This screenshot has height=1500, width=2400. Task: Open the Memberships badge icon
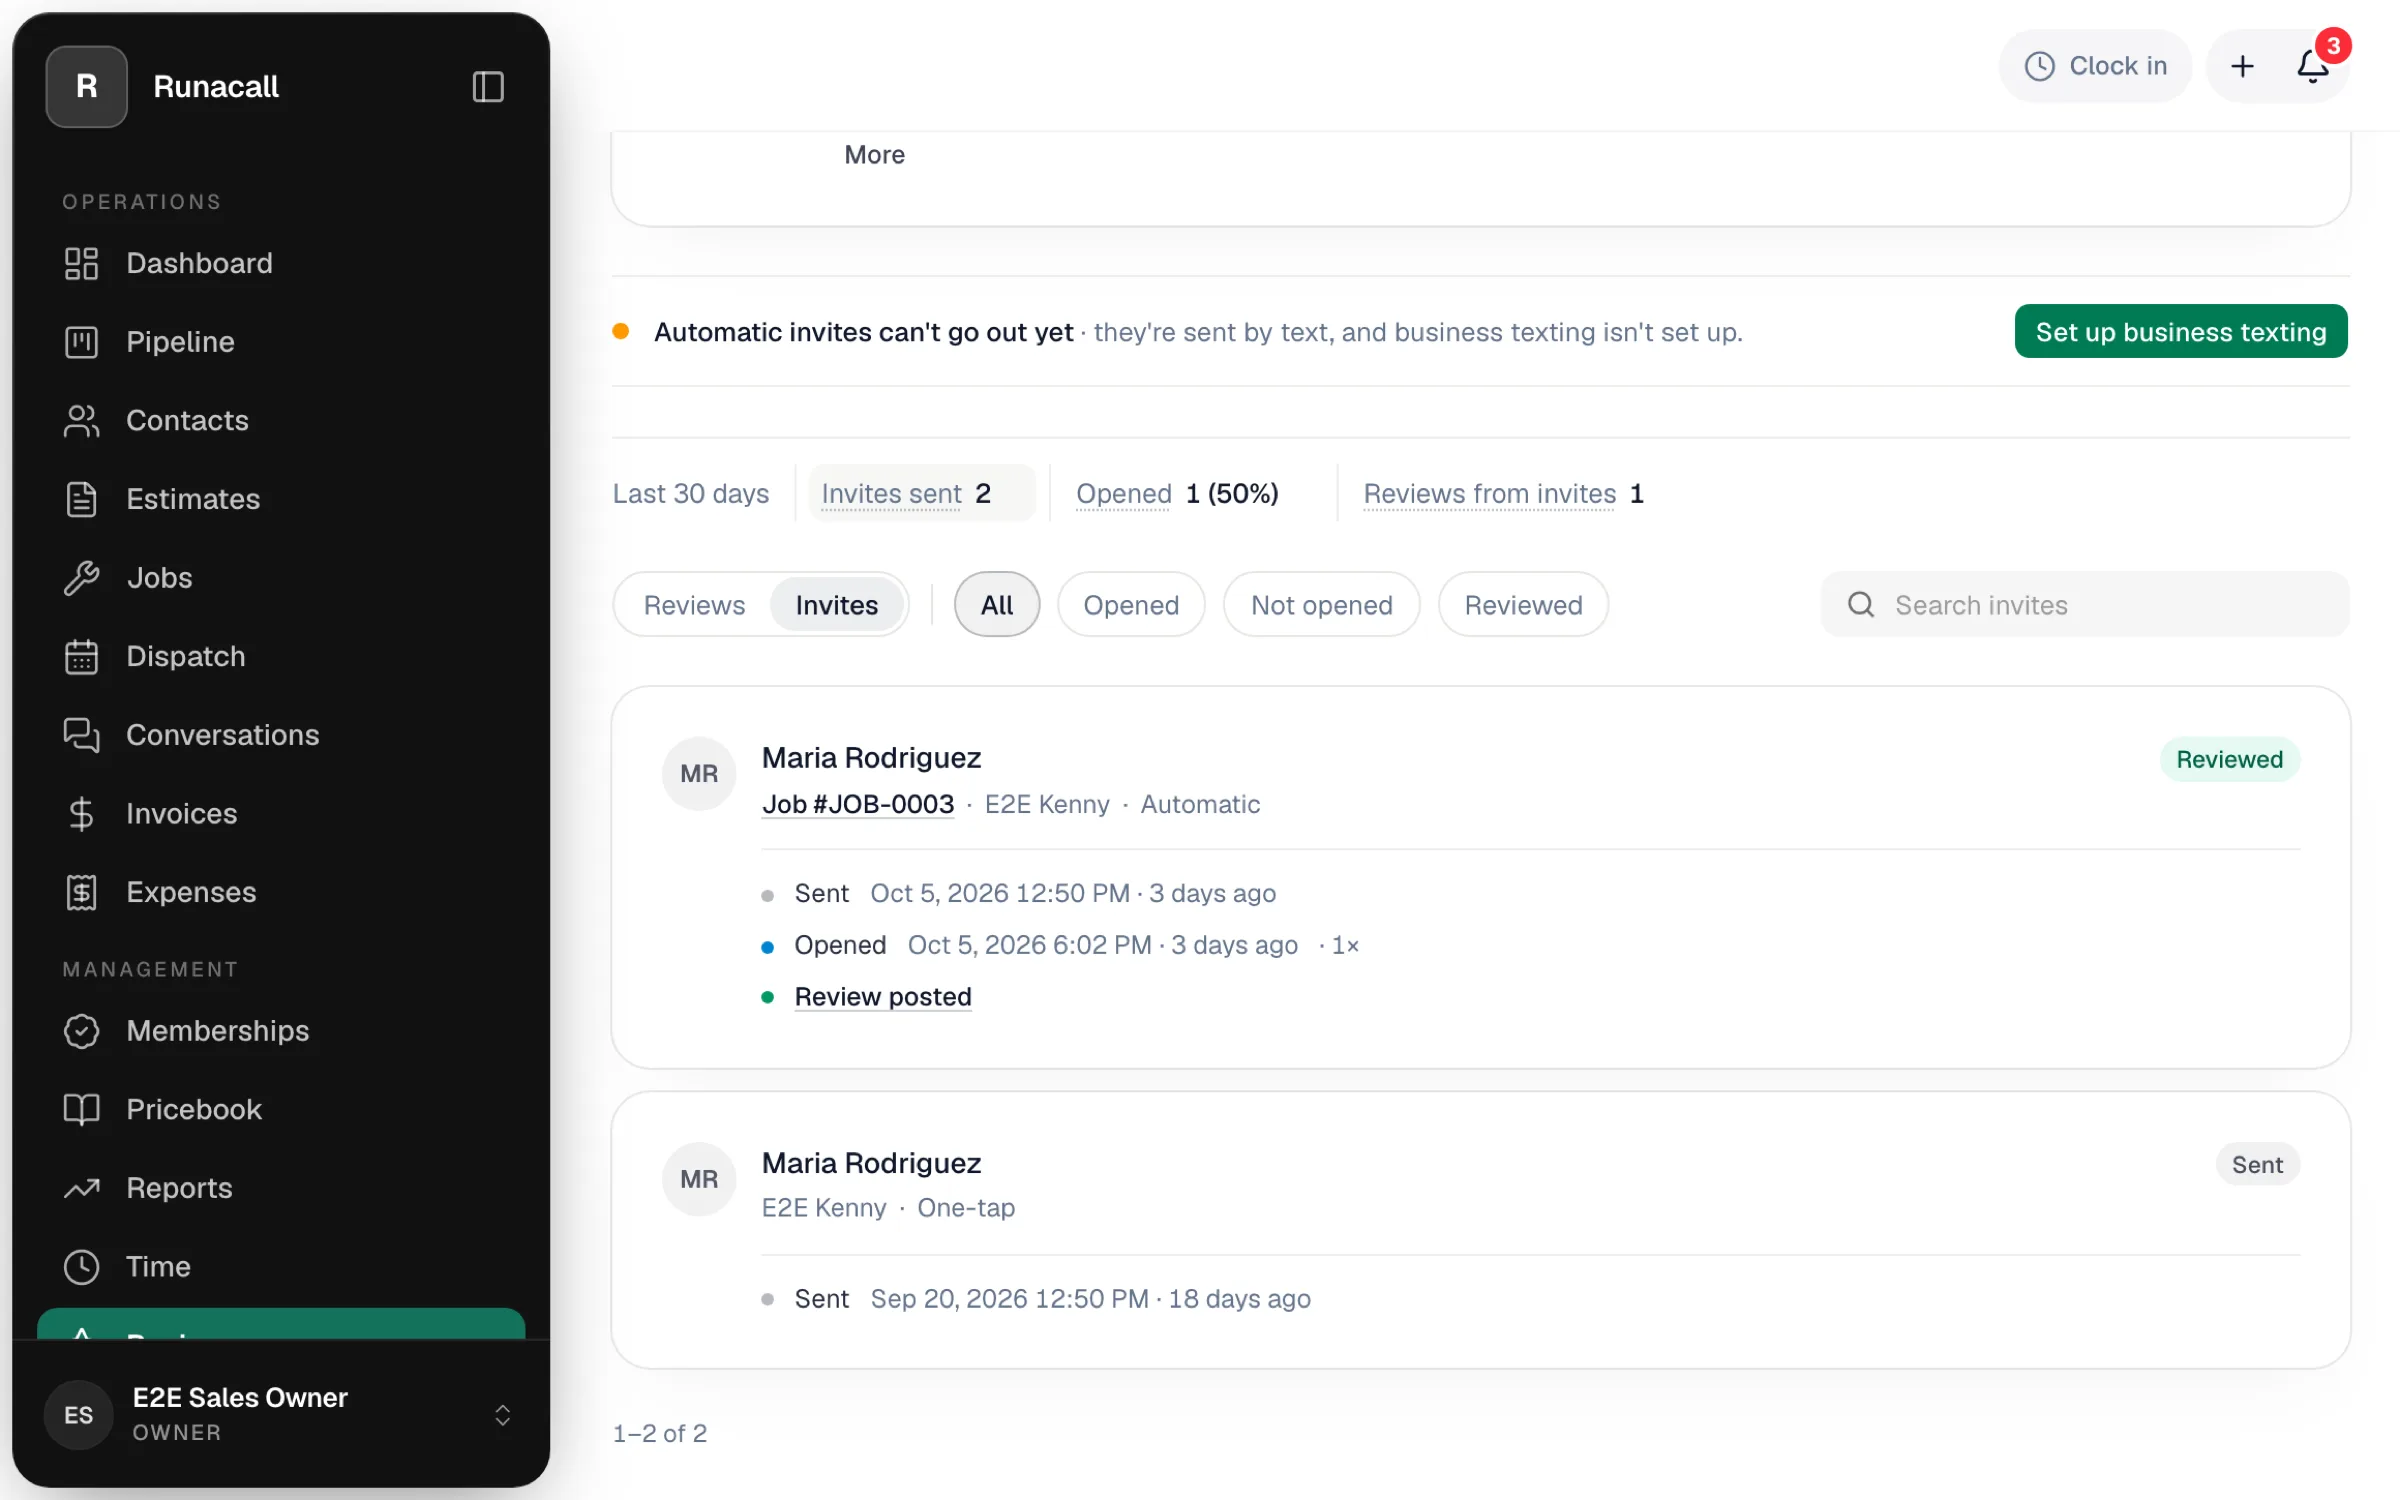click(81, 1031)
